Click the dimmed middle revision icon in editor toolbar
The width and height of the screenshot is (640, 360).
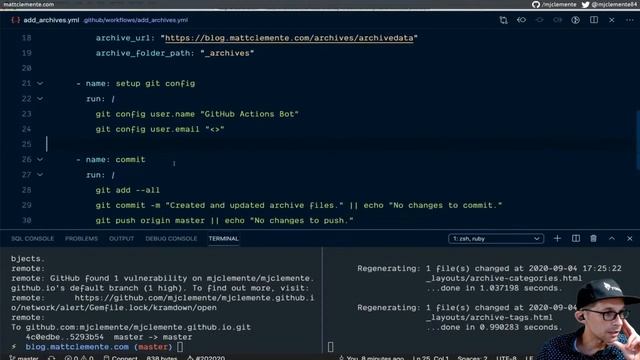[540, 20]
